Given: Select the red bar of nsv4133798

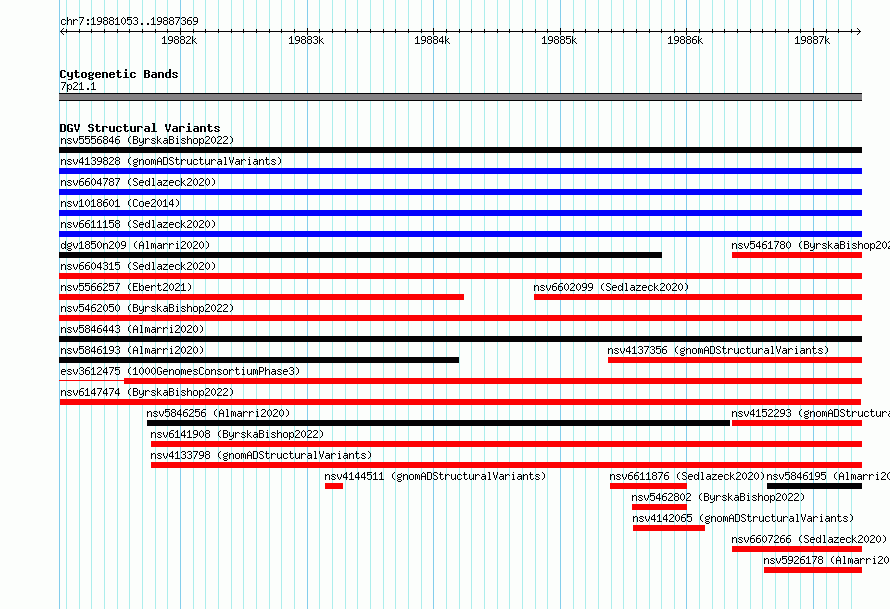Looking at the screenshot, I should [506, 465].
